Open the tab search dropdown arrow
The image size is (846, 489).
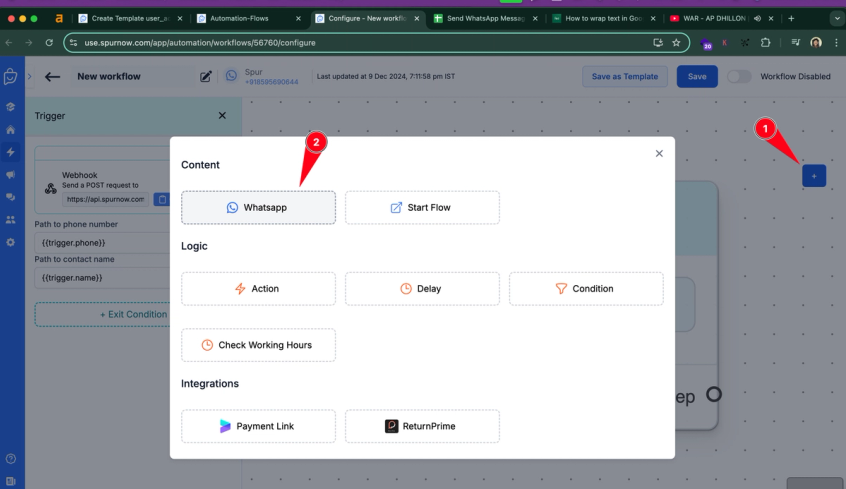tap(837, 18)
